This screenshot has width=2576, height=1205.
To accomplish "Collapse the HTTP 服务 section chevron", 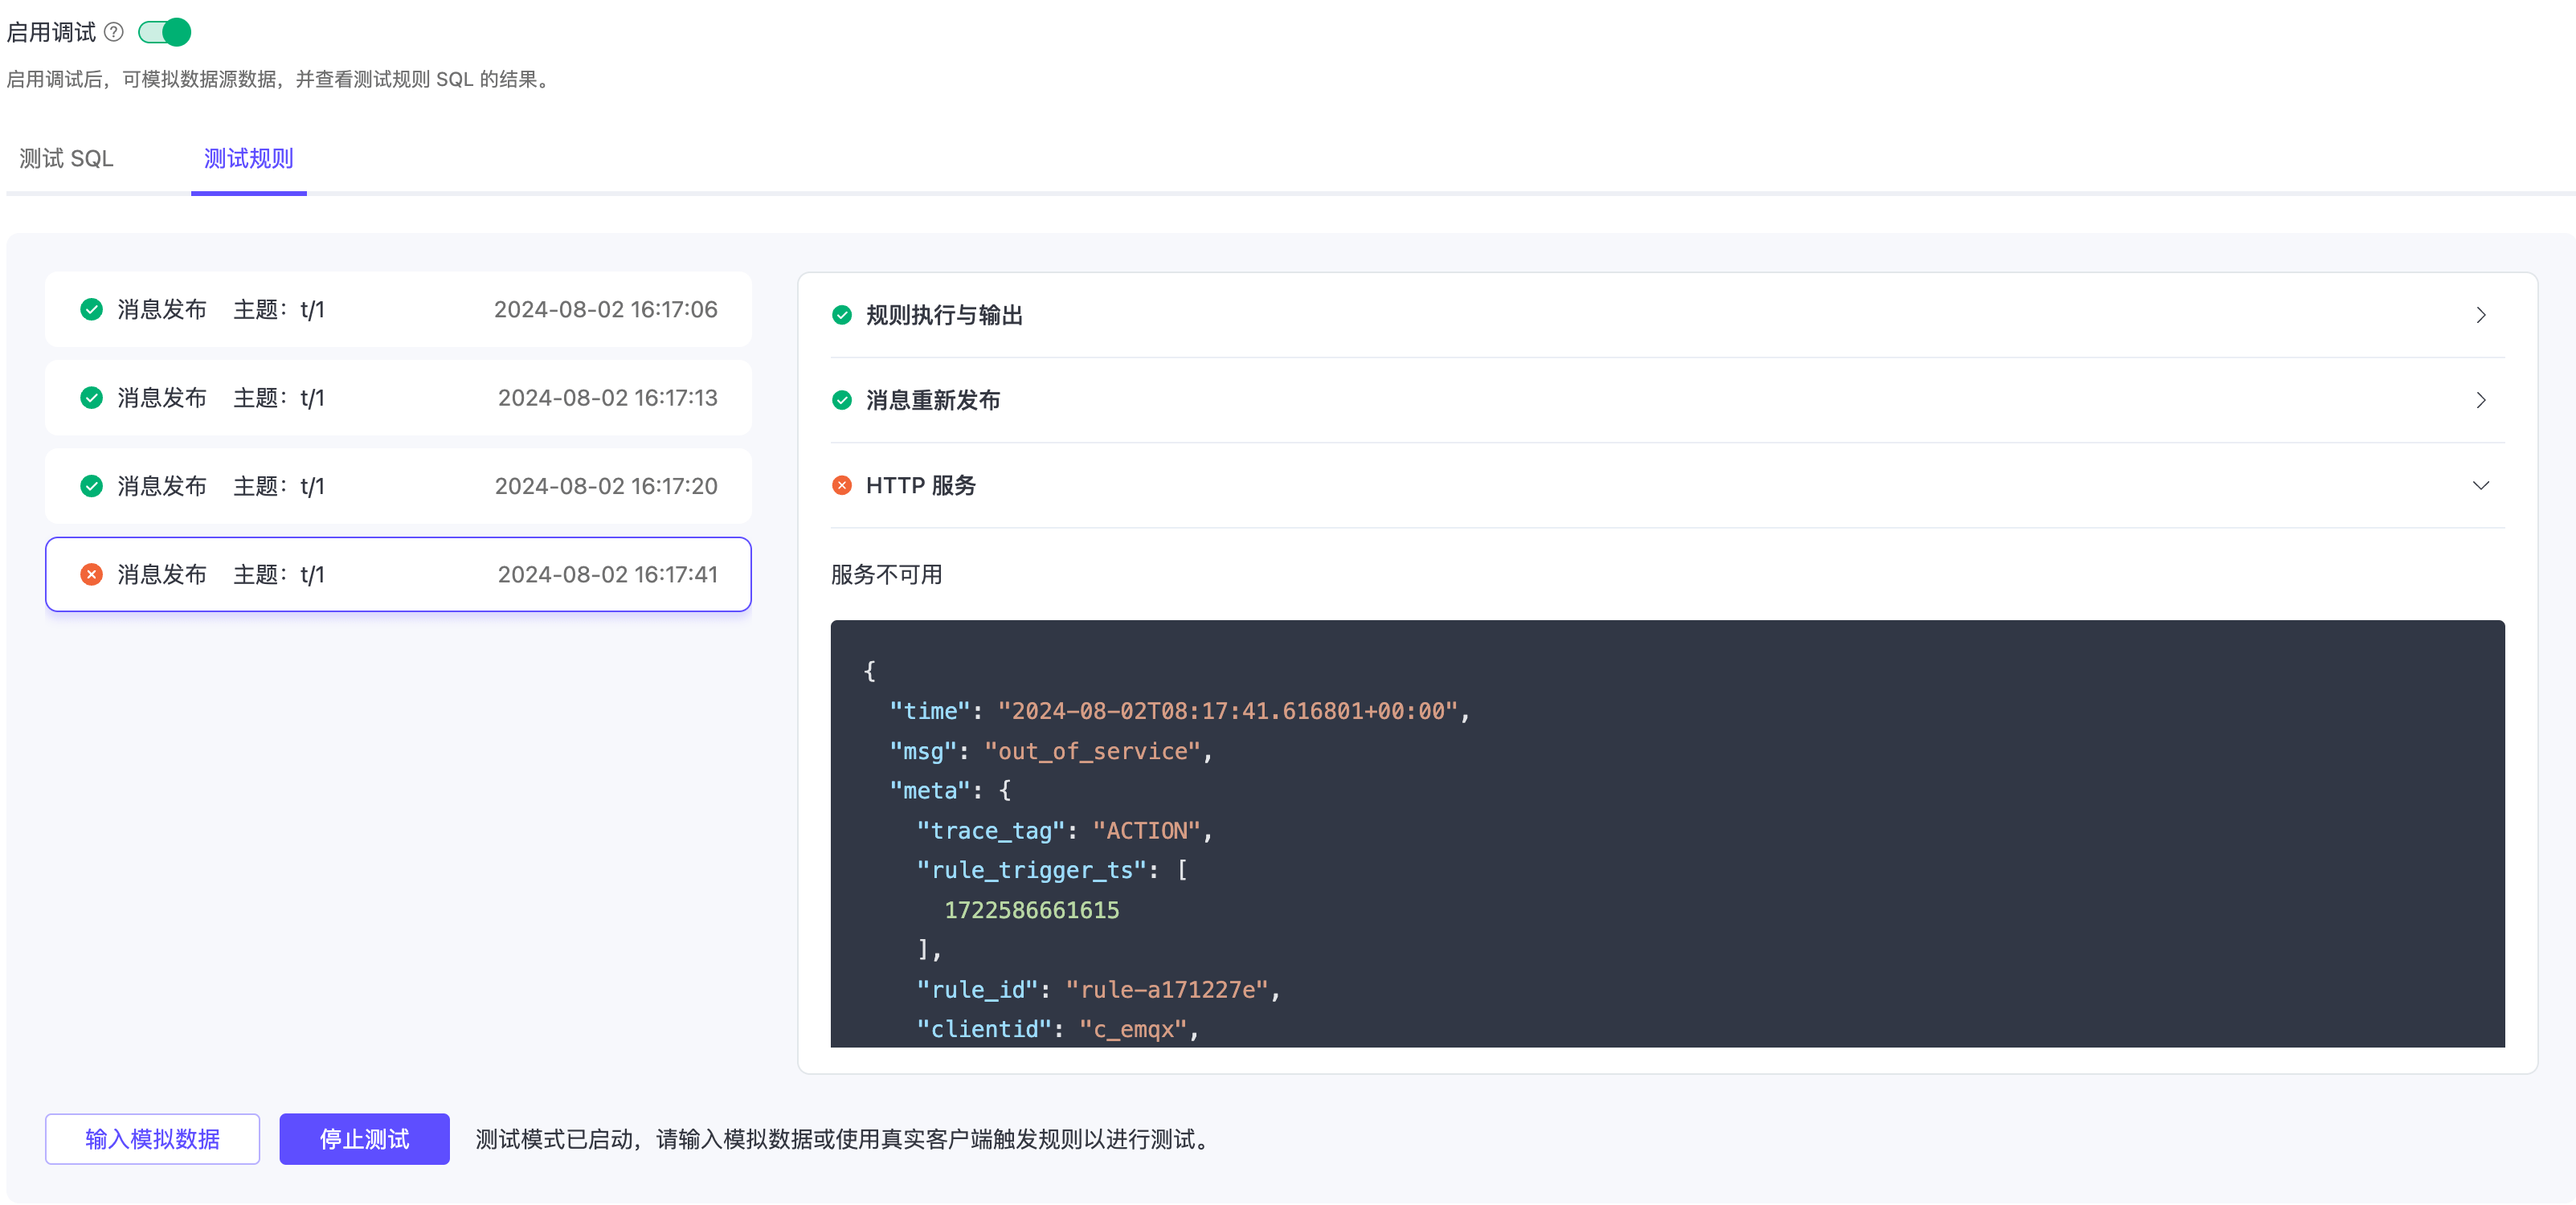I will 2480,485.
